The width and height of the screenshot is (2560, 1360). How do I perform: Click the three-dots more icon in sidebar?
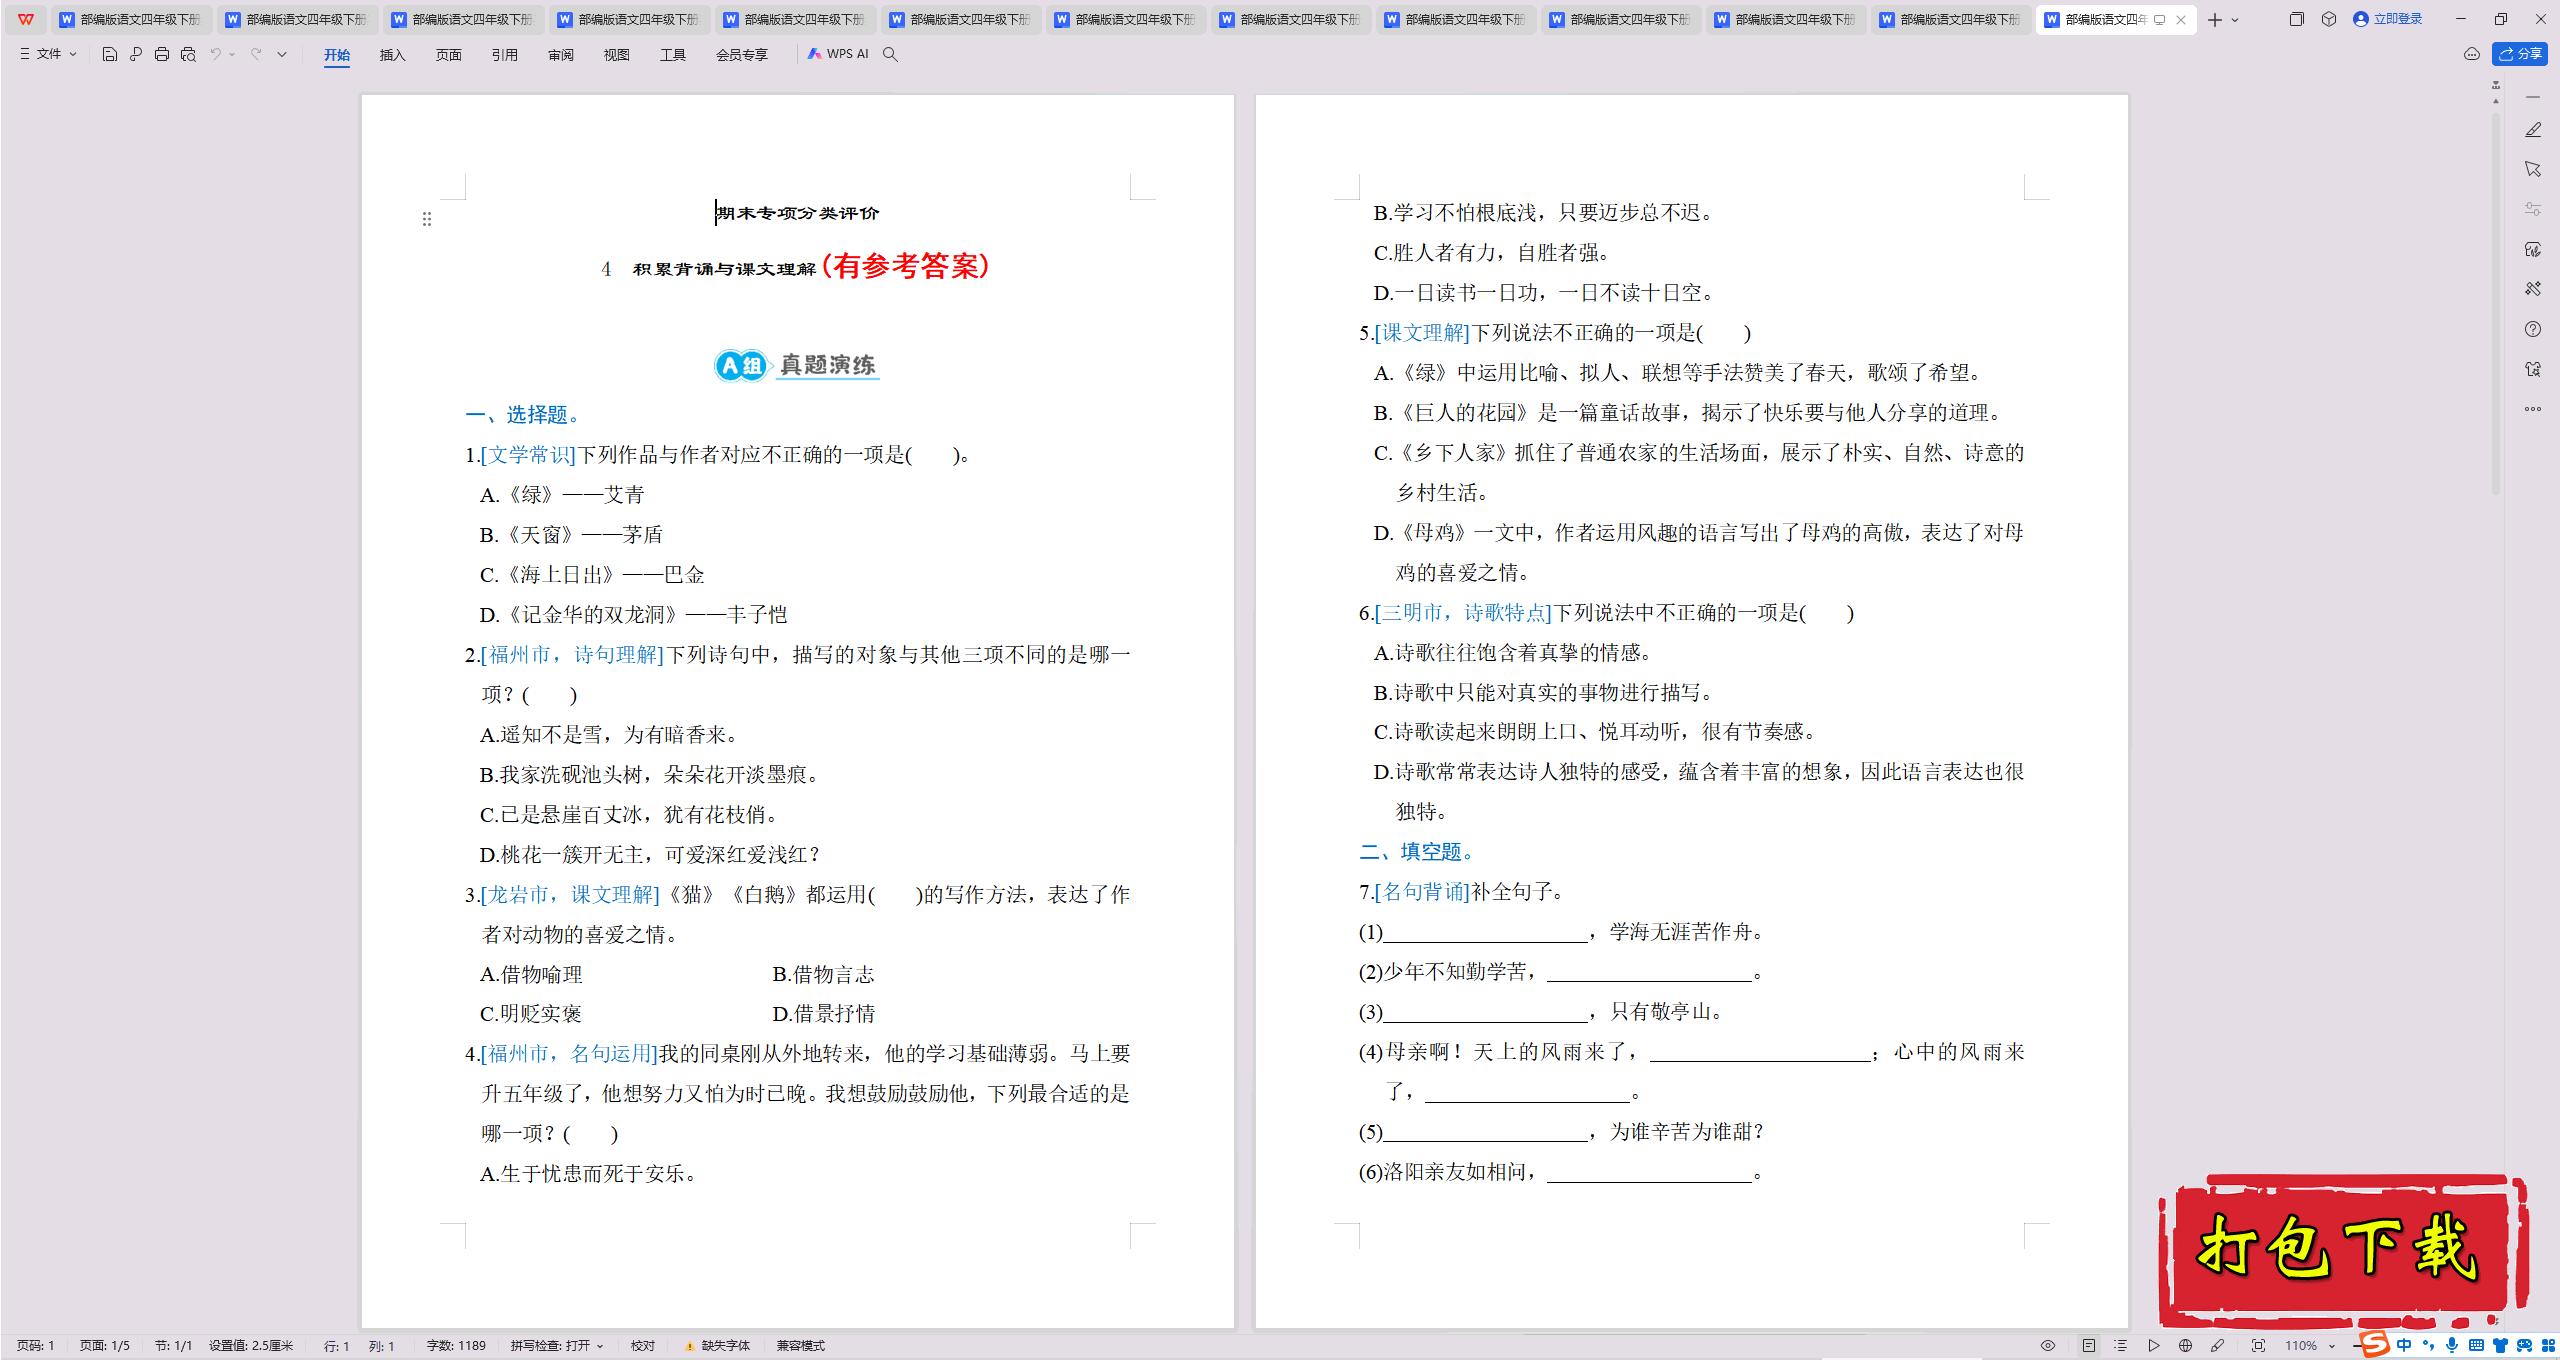click(x=2532, y=409)
